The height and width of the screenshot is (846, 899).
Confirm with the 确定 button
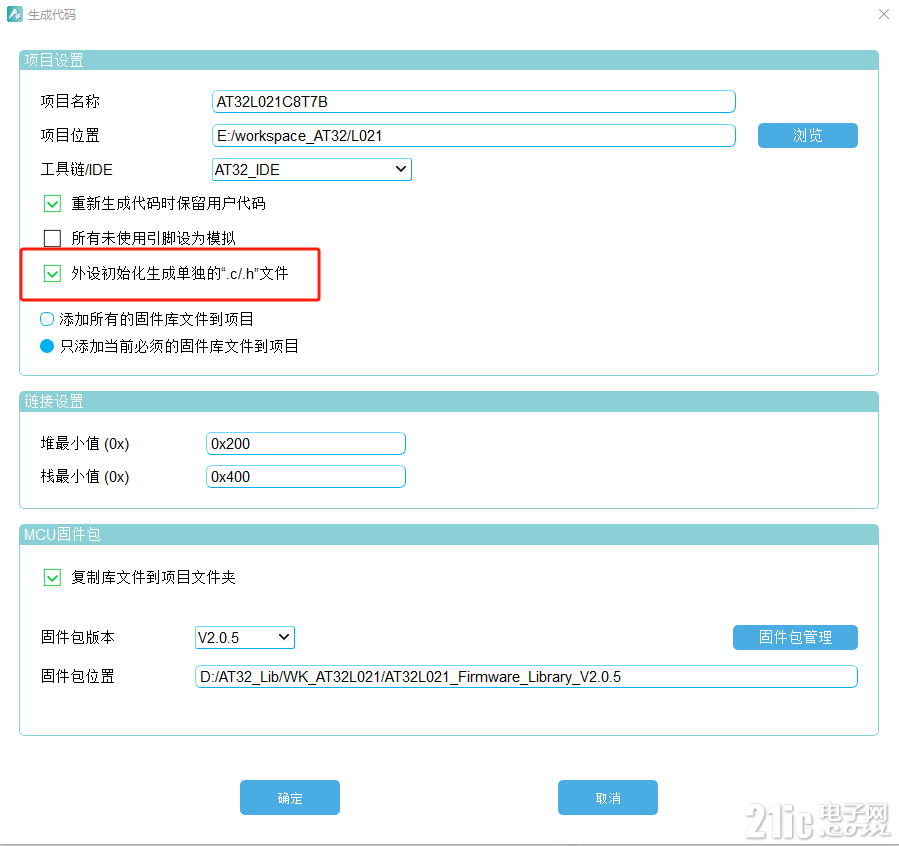click(290, 797)
